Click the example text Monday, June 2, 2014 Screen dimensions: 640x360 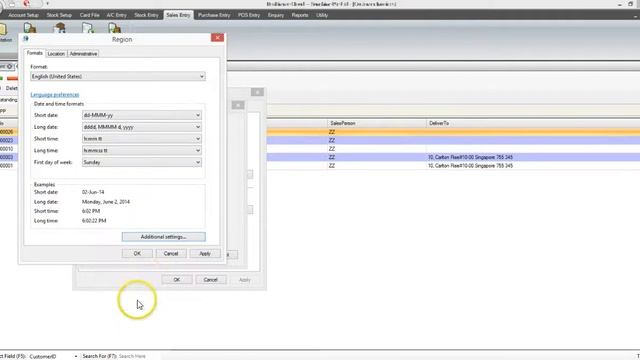pyautogui.click(x=106, y=202)
